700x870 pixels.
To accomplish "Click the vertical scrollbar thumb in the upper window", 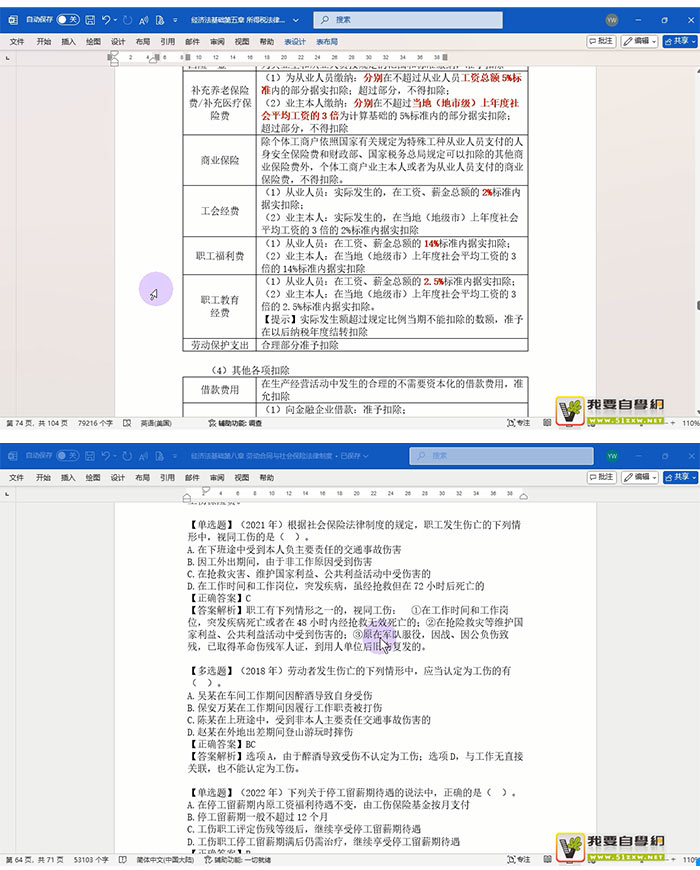I will coord(698,306).
